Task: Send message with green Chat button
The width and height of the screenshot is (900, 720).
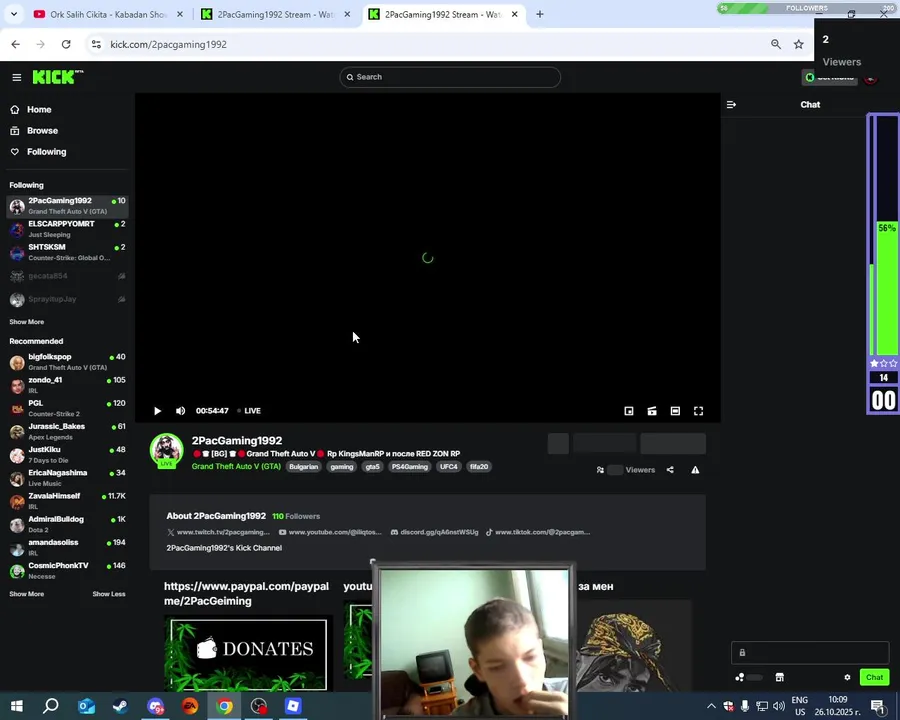Action: coord(874,678)
